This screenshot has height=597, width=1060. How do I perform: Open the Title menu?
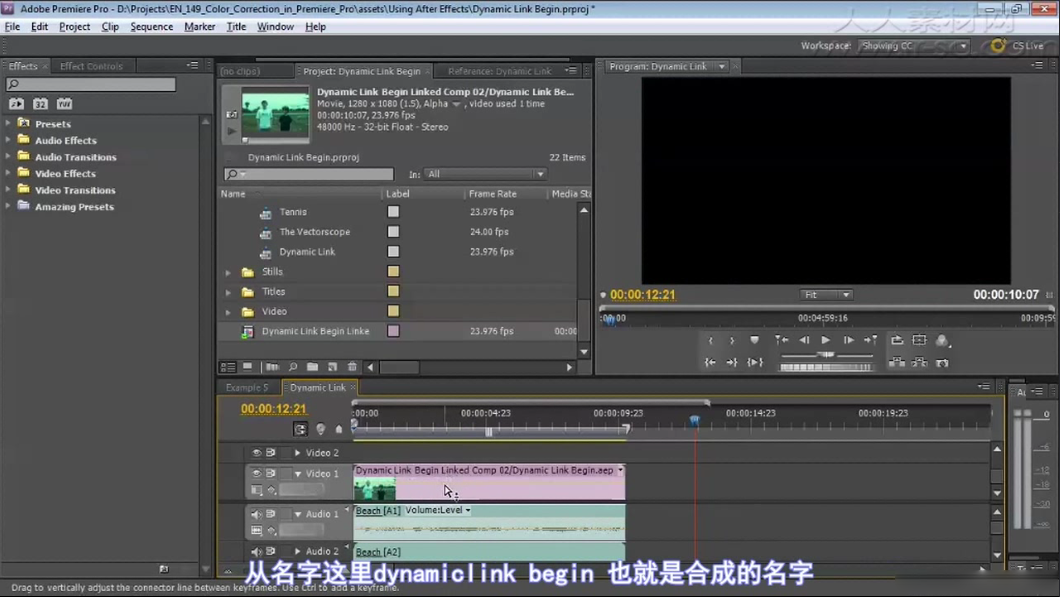[x=236, y=26]
